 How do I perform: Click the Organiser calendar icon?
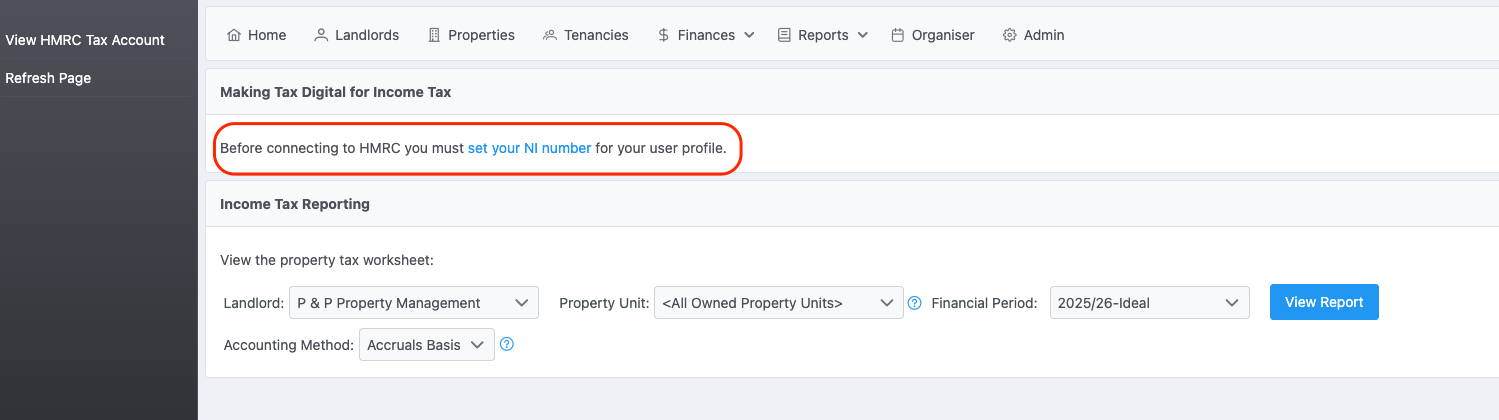pos(898,35)
